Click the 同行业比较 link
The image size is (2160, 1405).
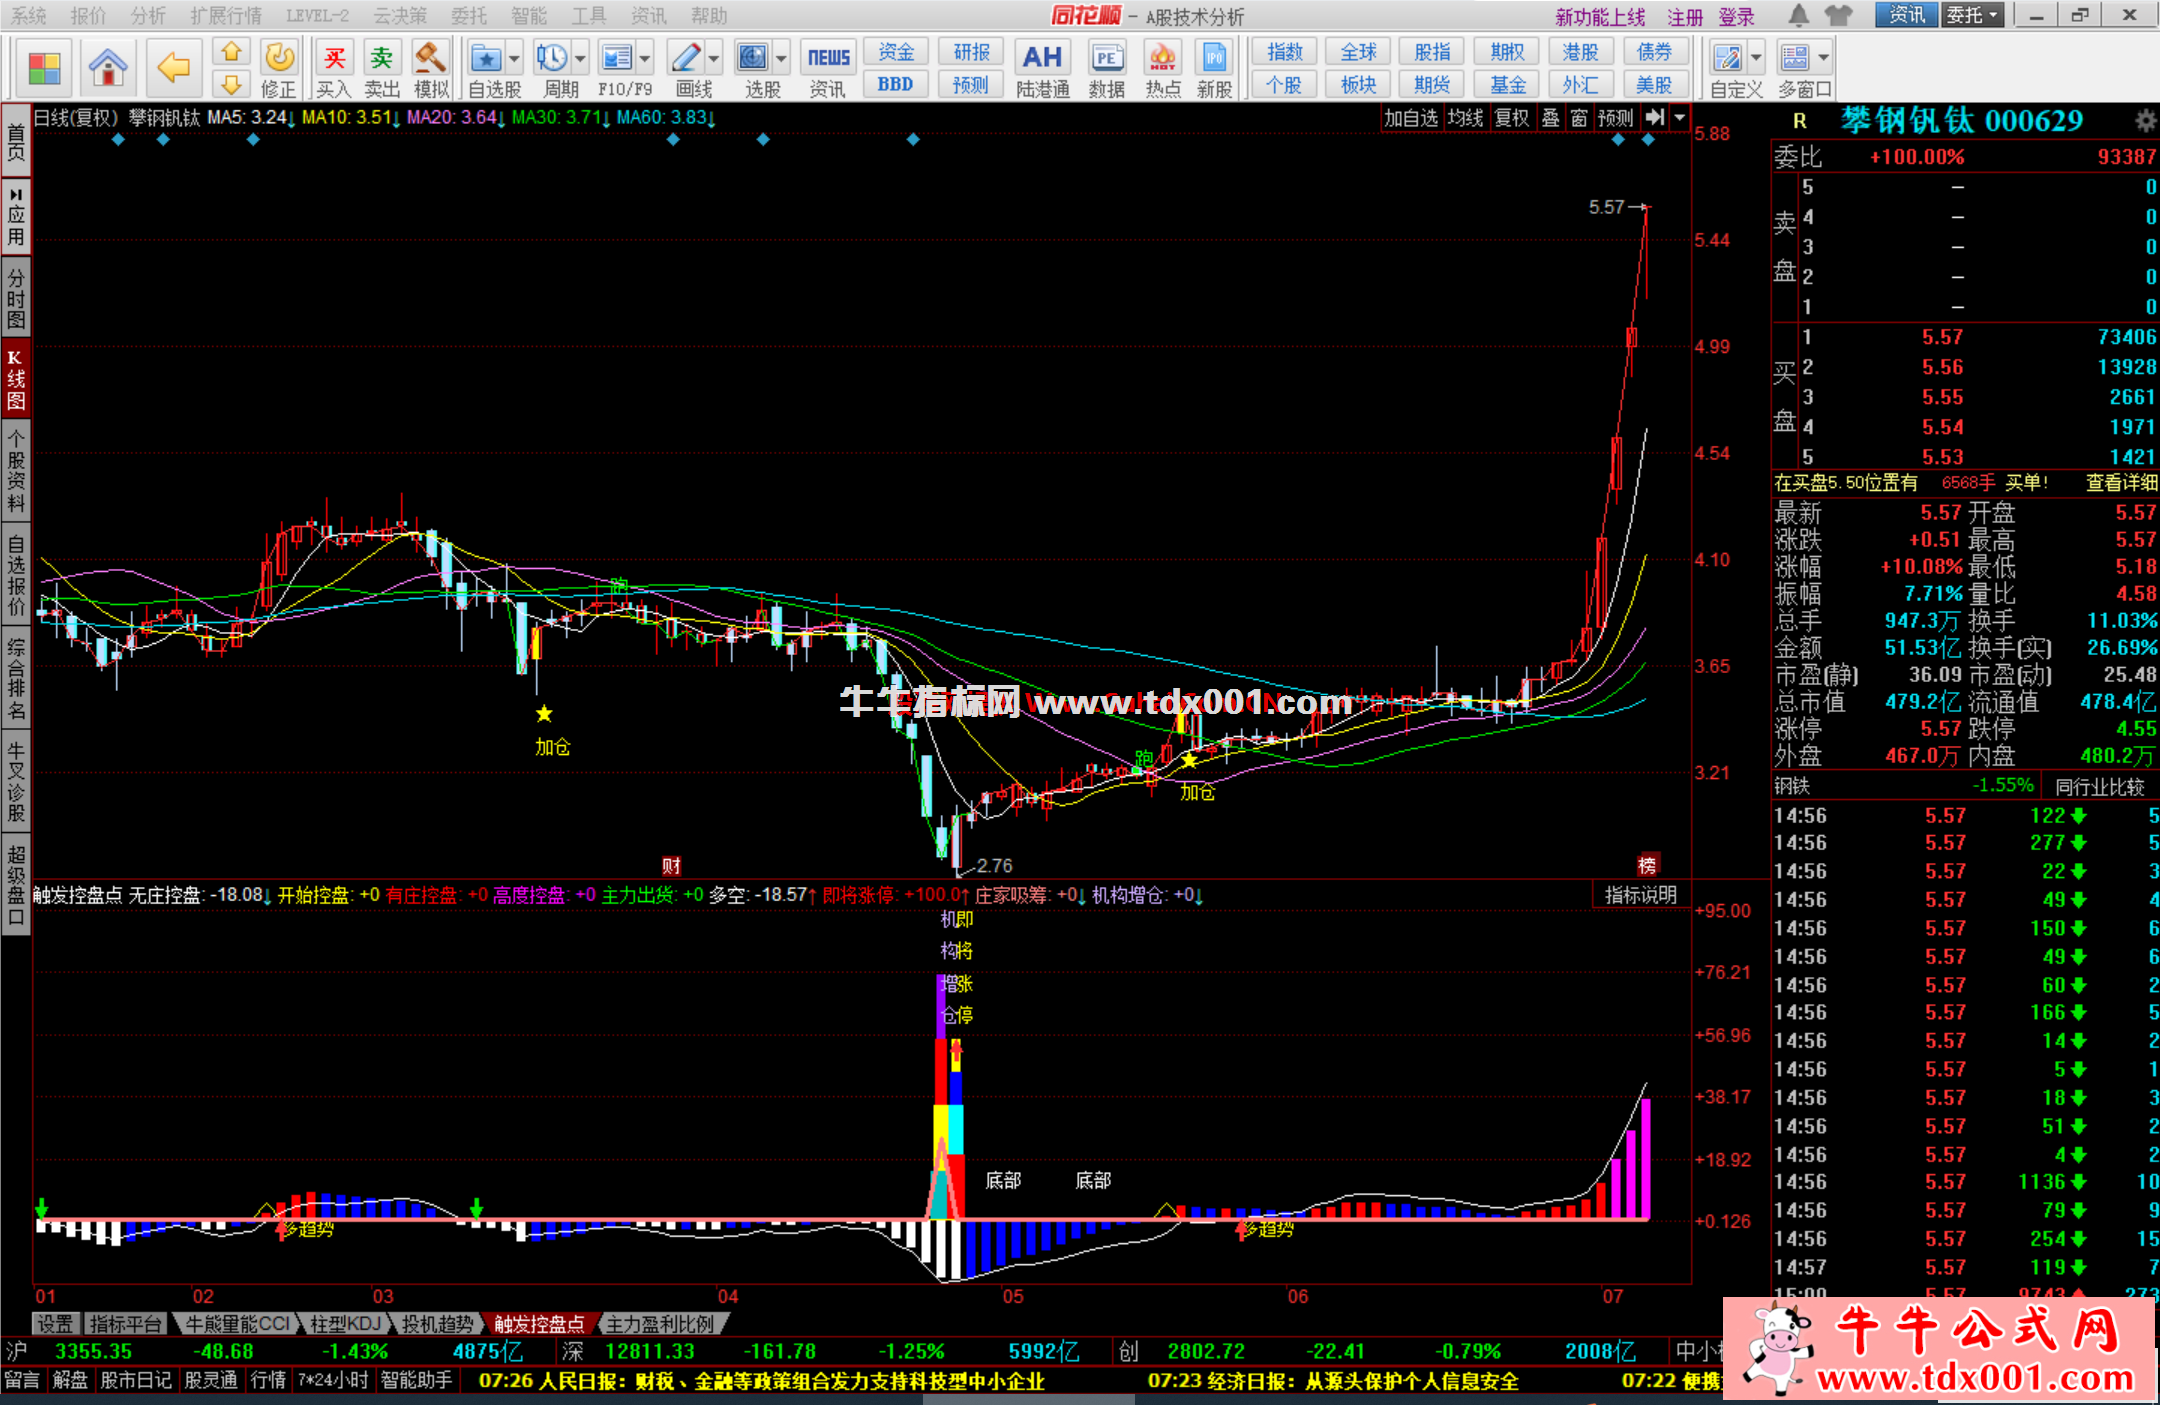pyautogui.click(x=2100, y=787)
